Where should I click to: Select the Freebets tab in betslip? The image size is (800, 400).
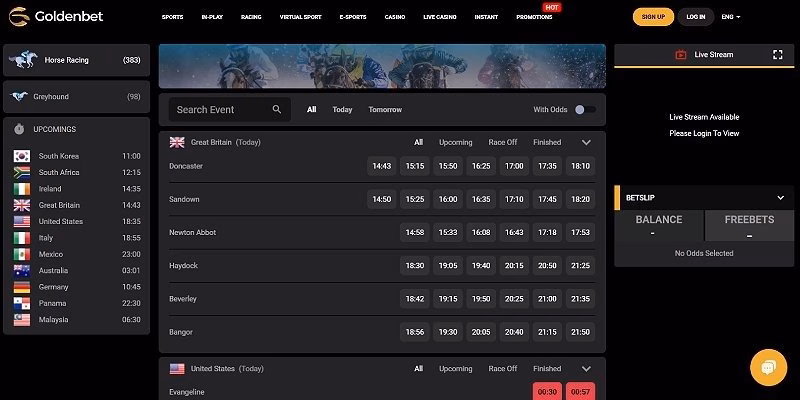pyautogui.click(x=749, y=226)
